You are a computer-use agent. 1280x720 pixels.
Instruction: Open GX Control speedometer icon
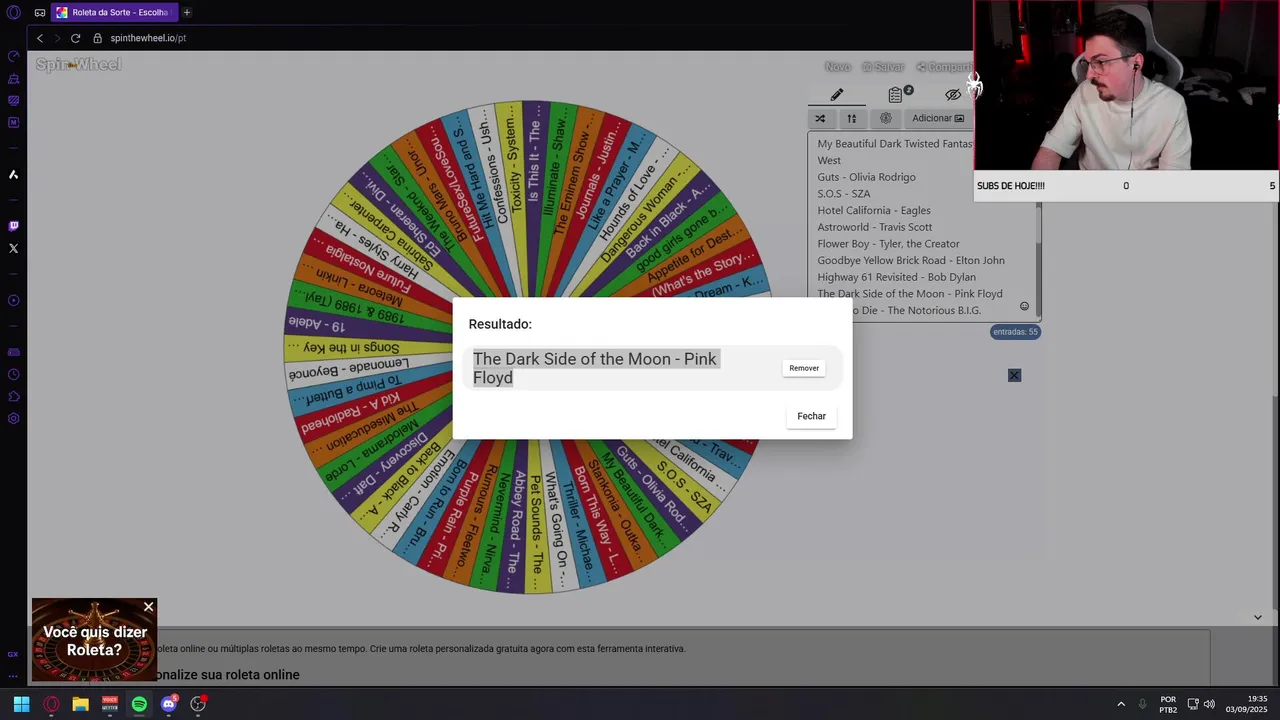13,57
